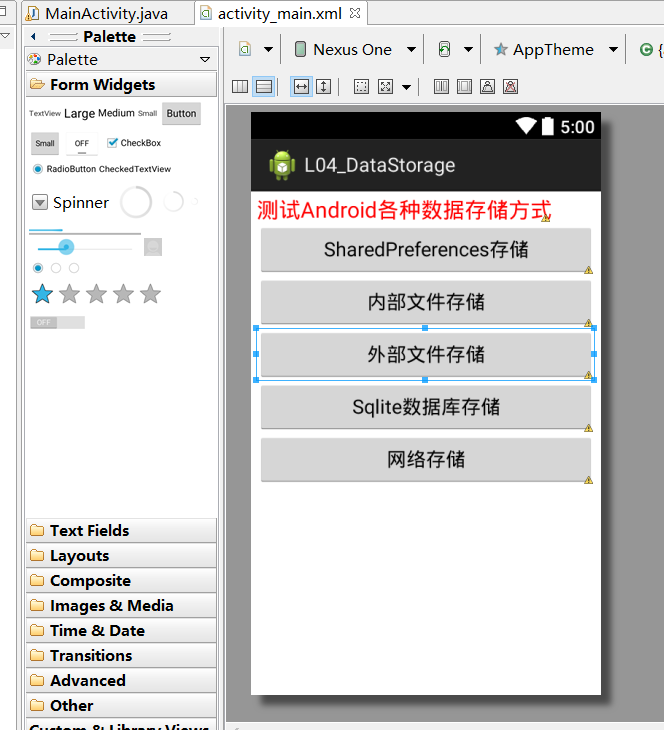Viewport: 664px width, 730px height.
Task: Expand the Other category
Action: click(x=121, y=705)
